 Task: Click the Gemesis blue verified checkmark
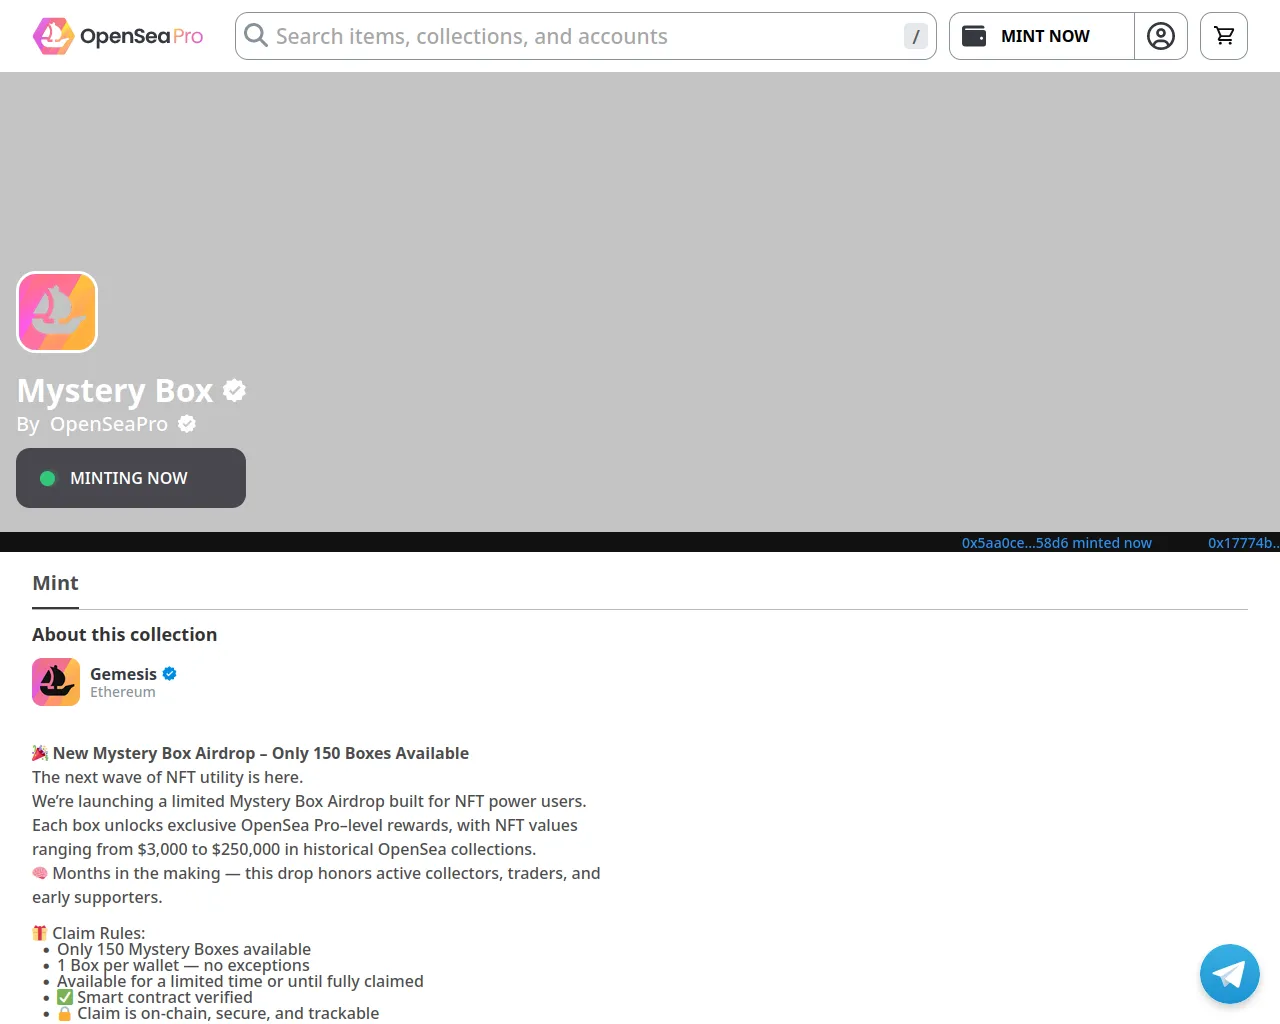pyautogui.click(x=170, y=674)
